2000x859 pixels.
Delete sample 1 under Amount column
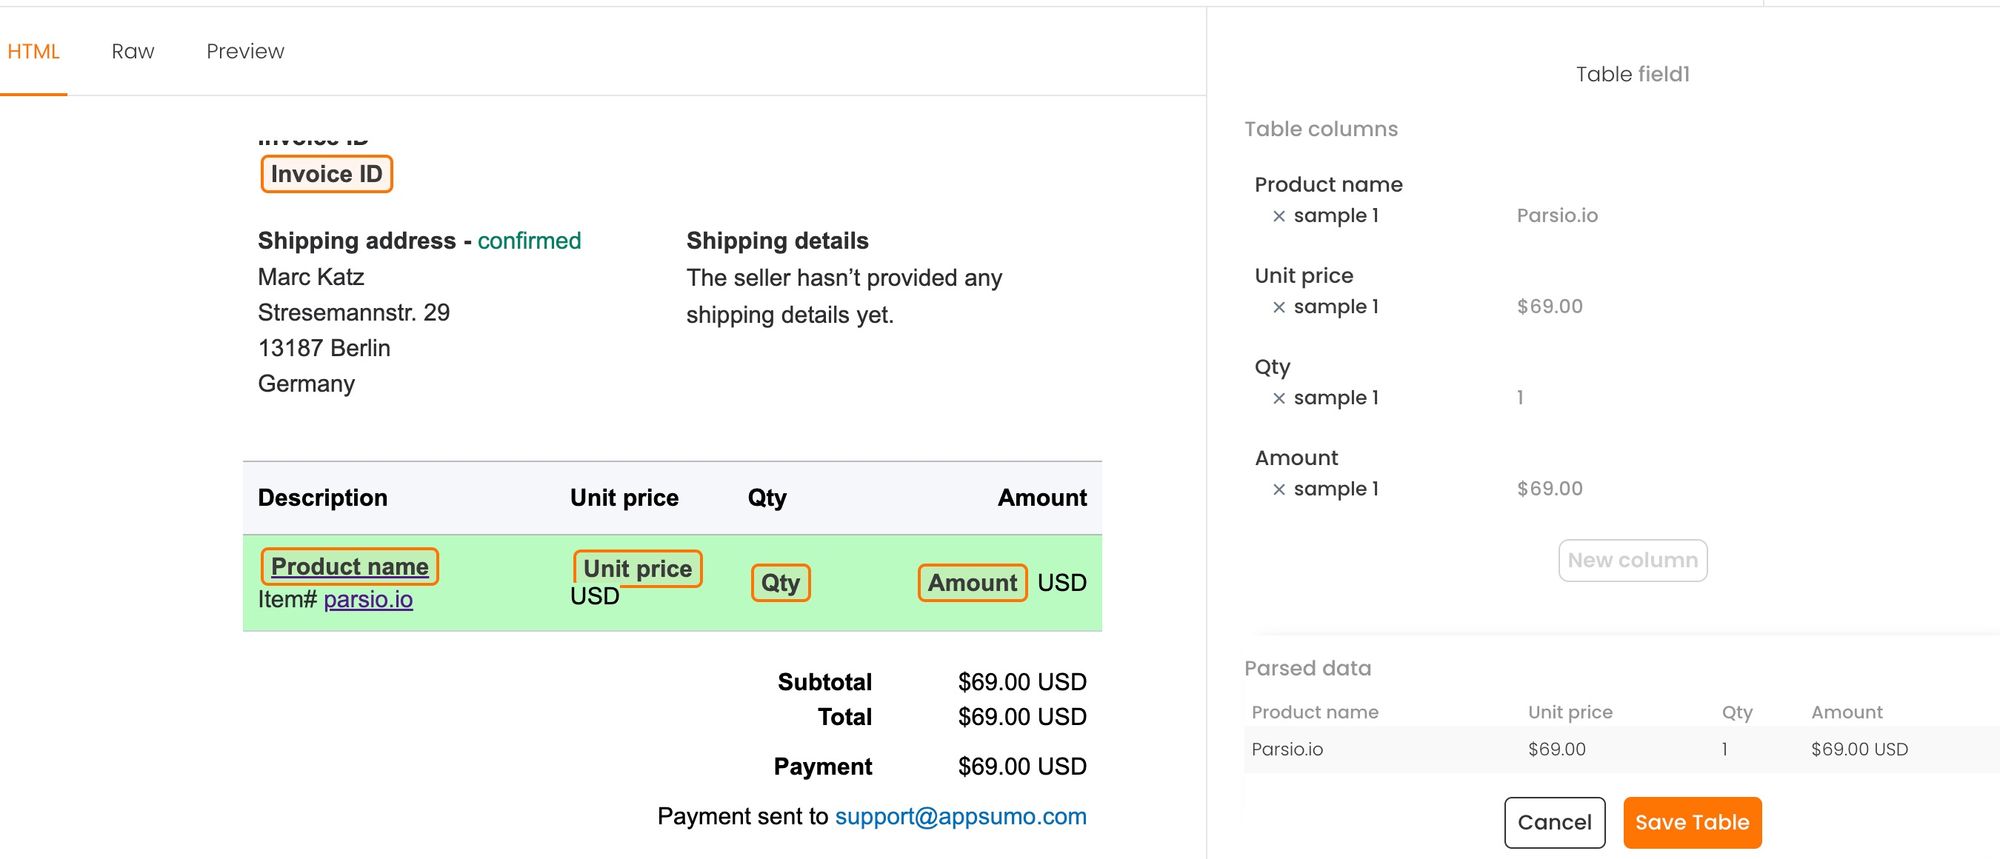click(x=1278, y=489)
